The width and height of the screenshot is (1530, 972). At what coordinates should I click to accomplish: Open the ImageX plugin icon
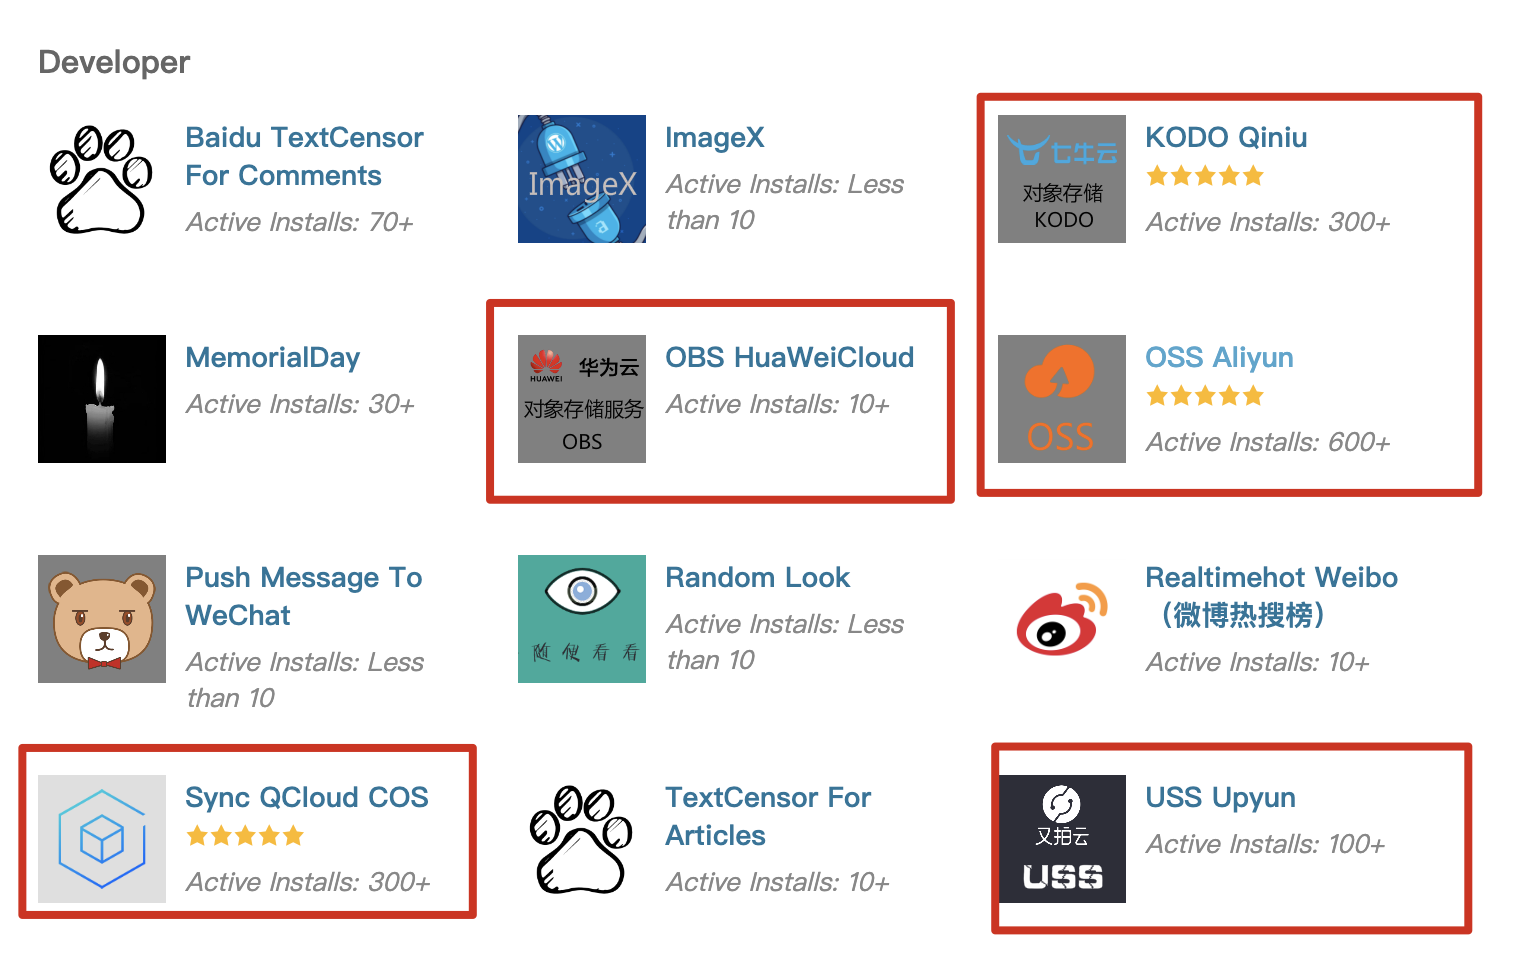[581, 179]
